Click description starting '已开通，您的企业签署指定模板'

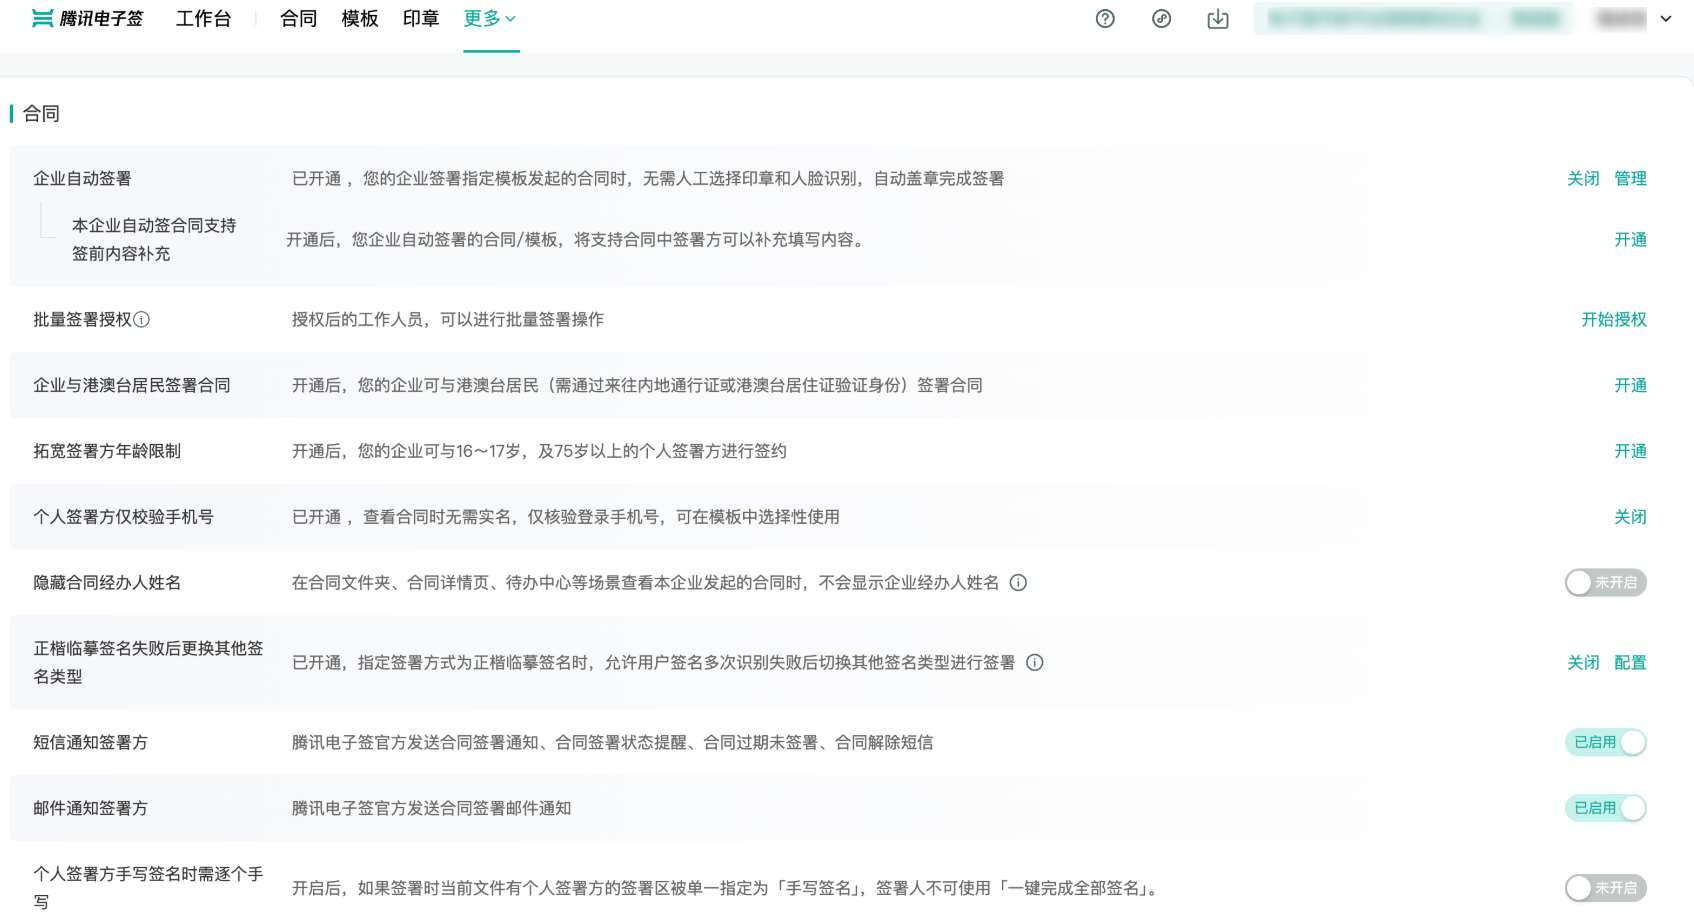coord(648,179)
